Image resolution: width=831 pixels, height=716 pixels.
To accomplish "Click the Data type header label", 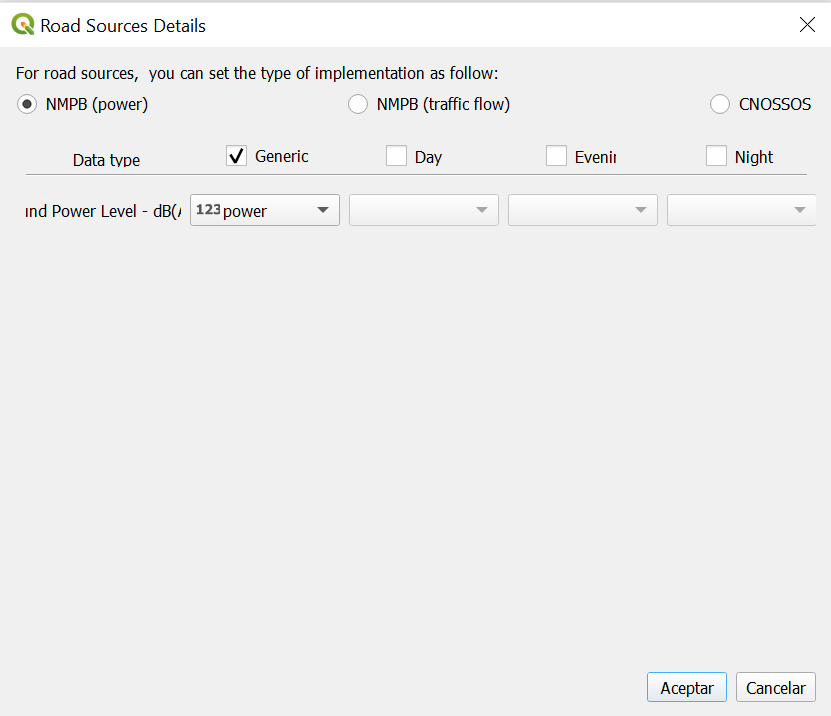I will coord(106,160).
